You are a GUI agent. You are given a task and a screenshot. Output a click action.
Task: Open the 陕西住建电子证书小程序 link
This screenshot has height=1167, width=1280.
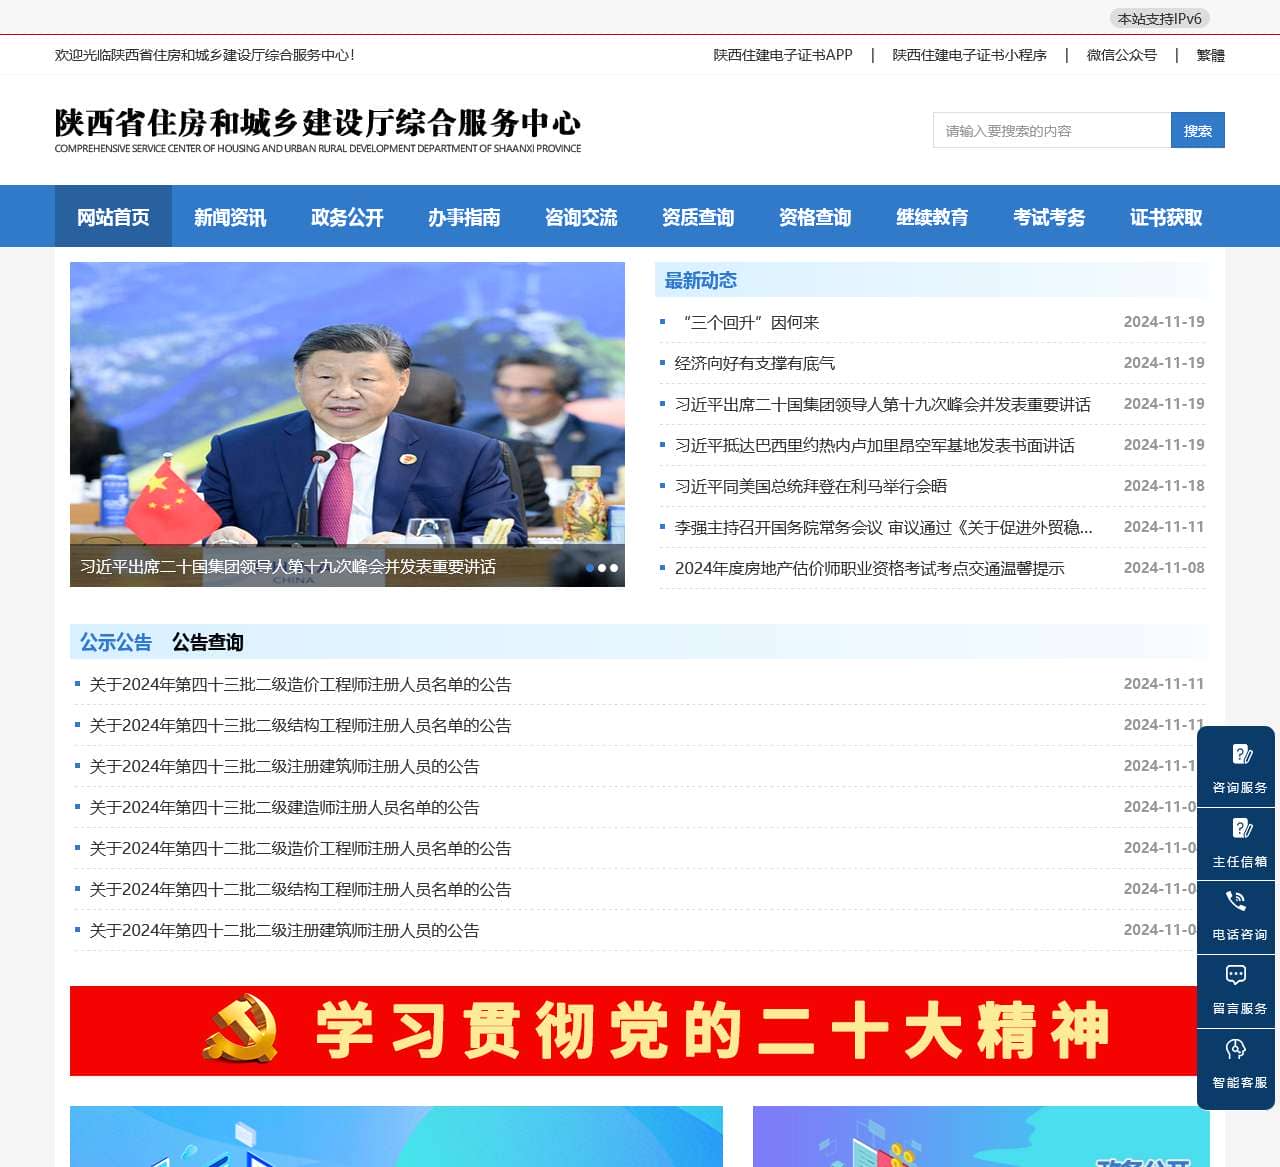click(x=970, y=55)
